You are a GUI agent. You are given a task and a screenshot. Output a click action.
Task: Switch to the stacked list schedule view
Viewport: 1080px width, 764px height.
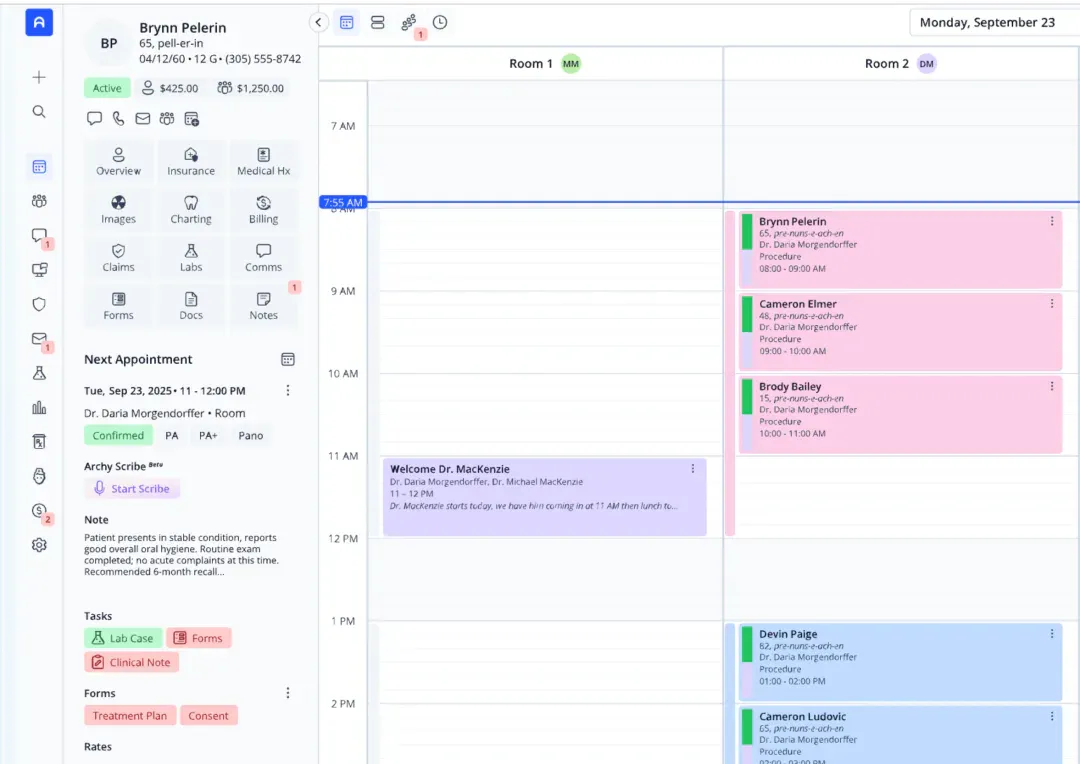click(x=377, y=22)
